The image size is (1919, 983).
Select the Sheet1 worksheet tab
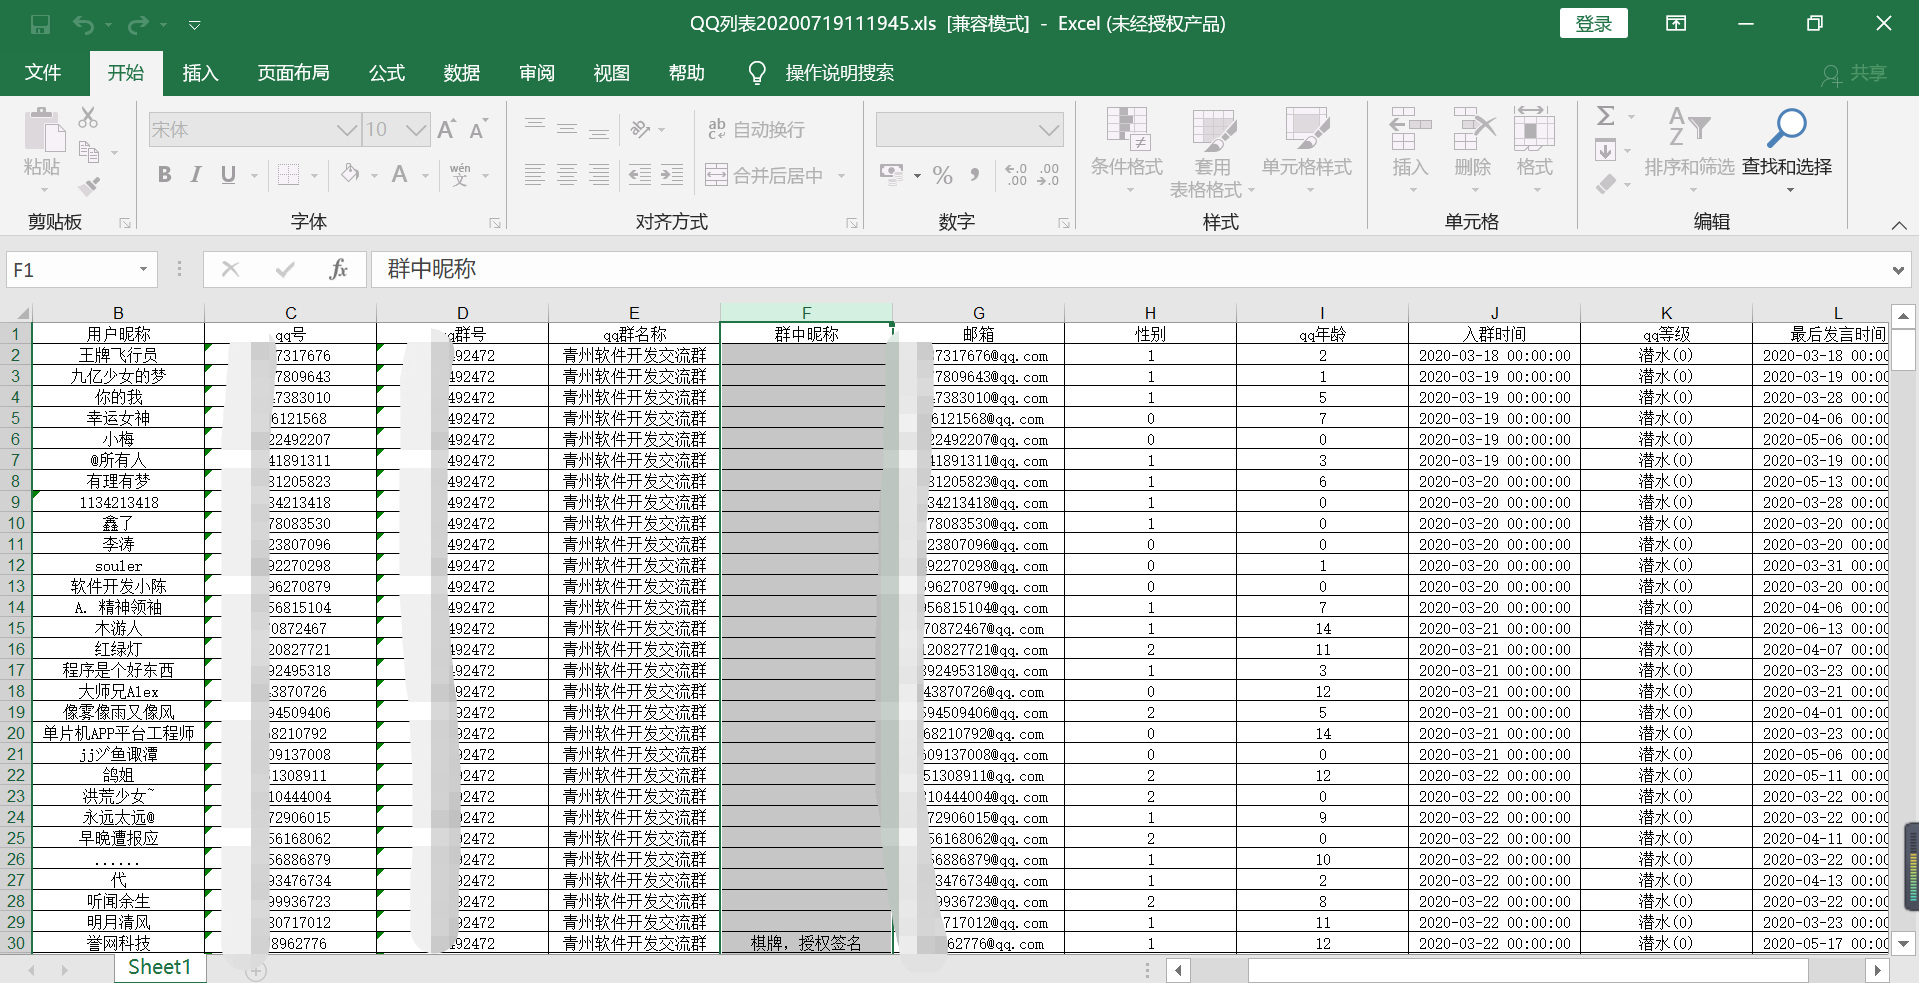[x=160, y=966]
